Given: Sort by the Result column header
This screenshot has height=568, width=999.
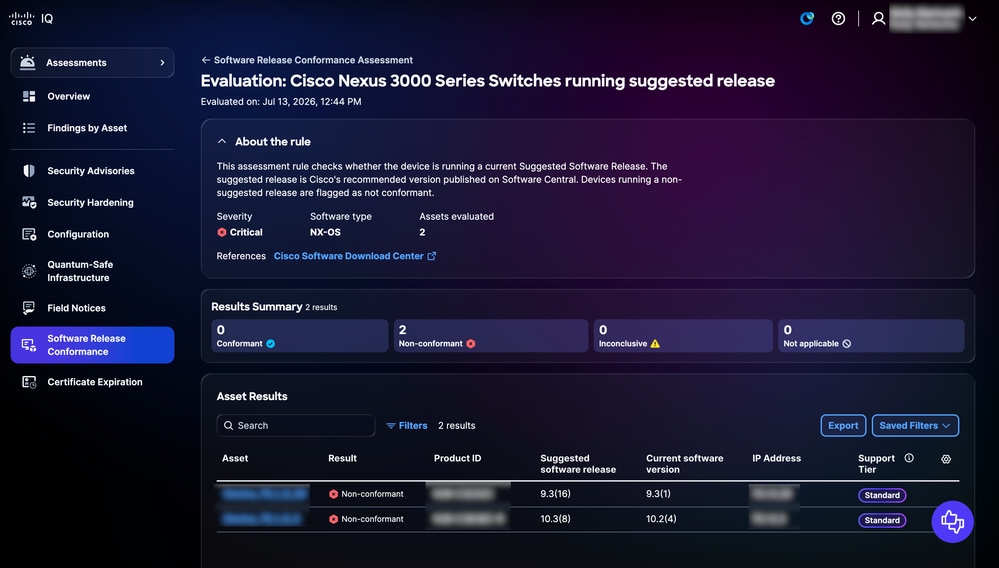Looking at the screenshot, I should click(x=342, y=458).
